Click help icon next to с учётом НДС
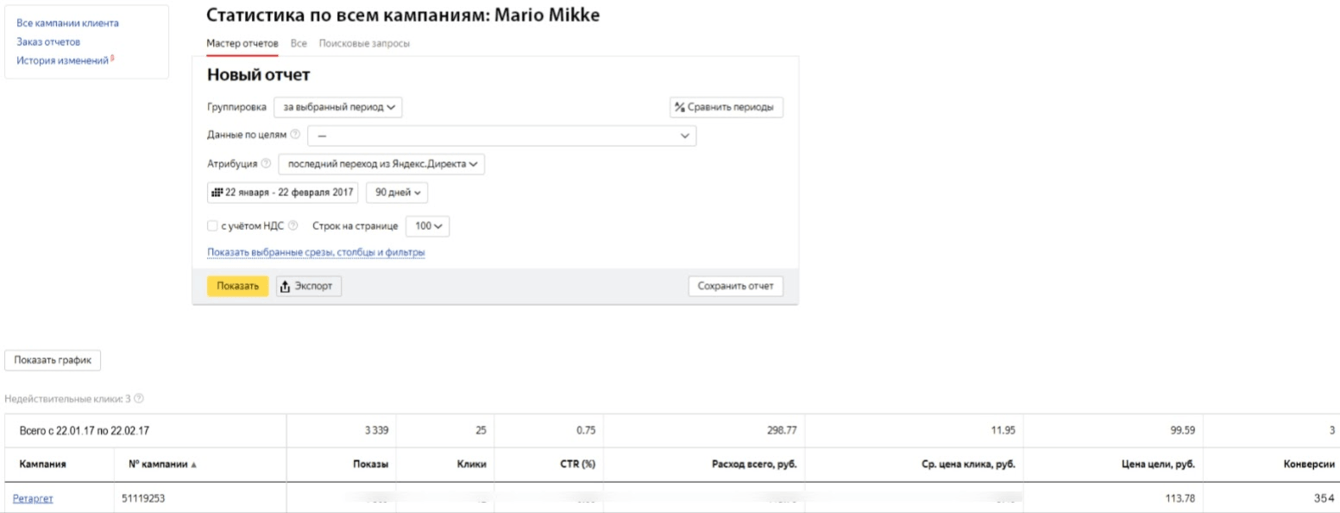Viewport: 1340px width, 513px height. click(x=293, y=226)
